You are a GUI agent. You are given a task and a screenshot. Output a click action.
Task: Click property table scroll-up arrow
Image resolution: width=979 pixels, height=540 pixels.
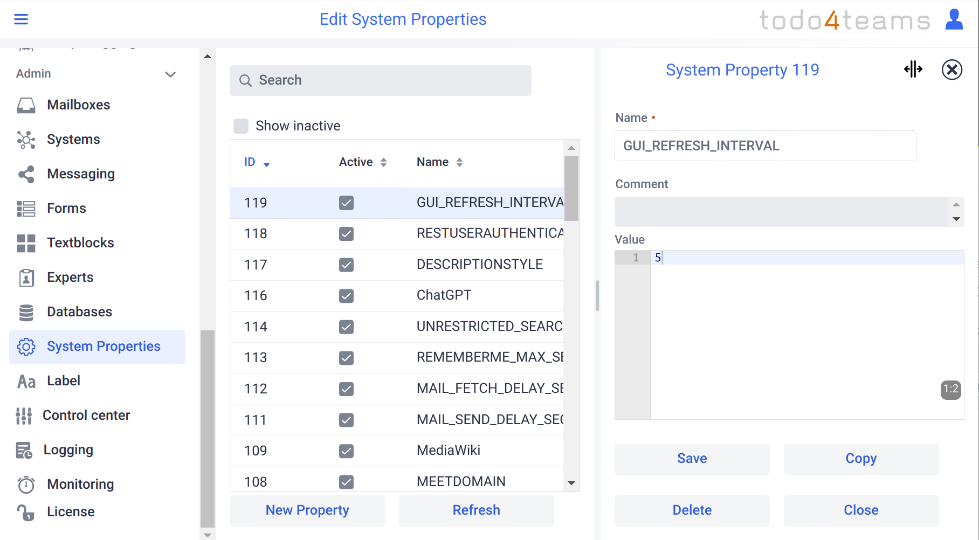pyautogui.click(x=571, y=148)
